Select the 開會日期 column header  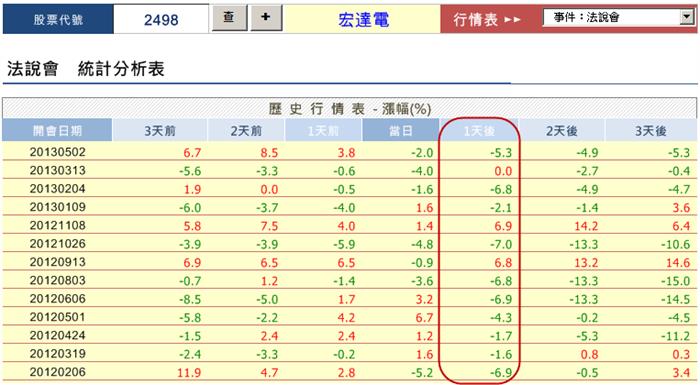pos(57,130)
